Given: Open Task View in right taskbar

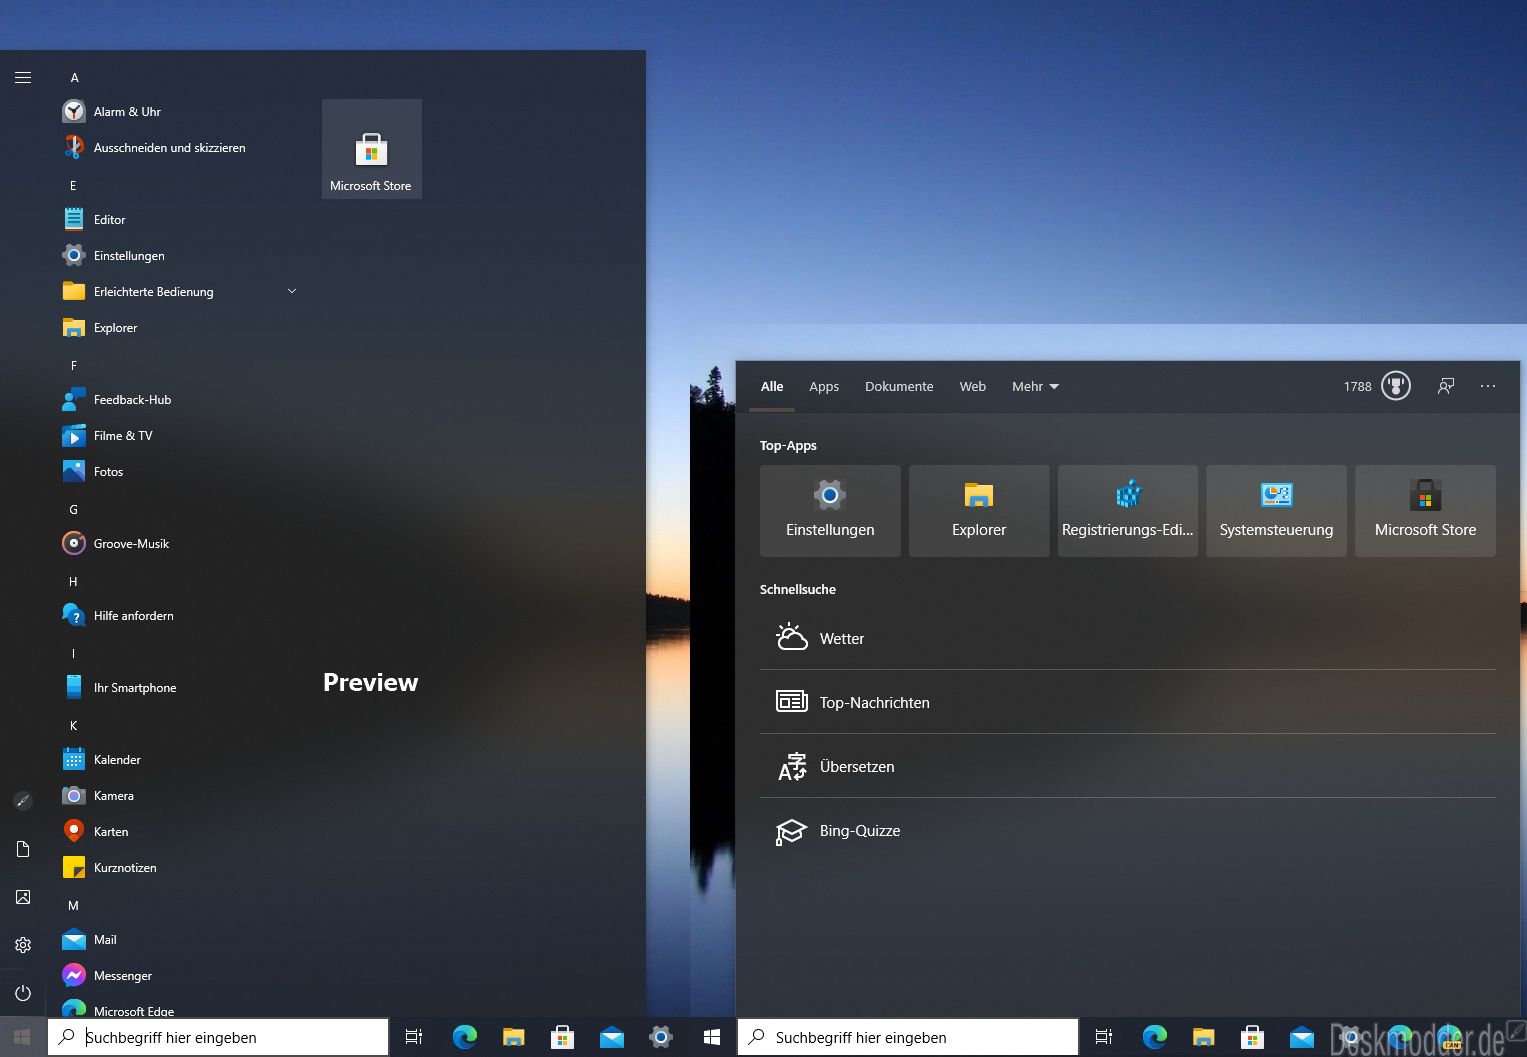Looking at the screenshot, I should [1104, 1037].
